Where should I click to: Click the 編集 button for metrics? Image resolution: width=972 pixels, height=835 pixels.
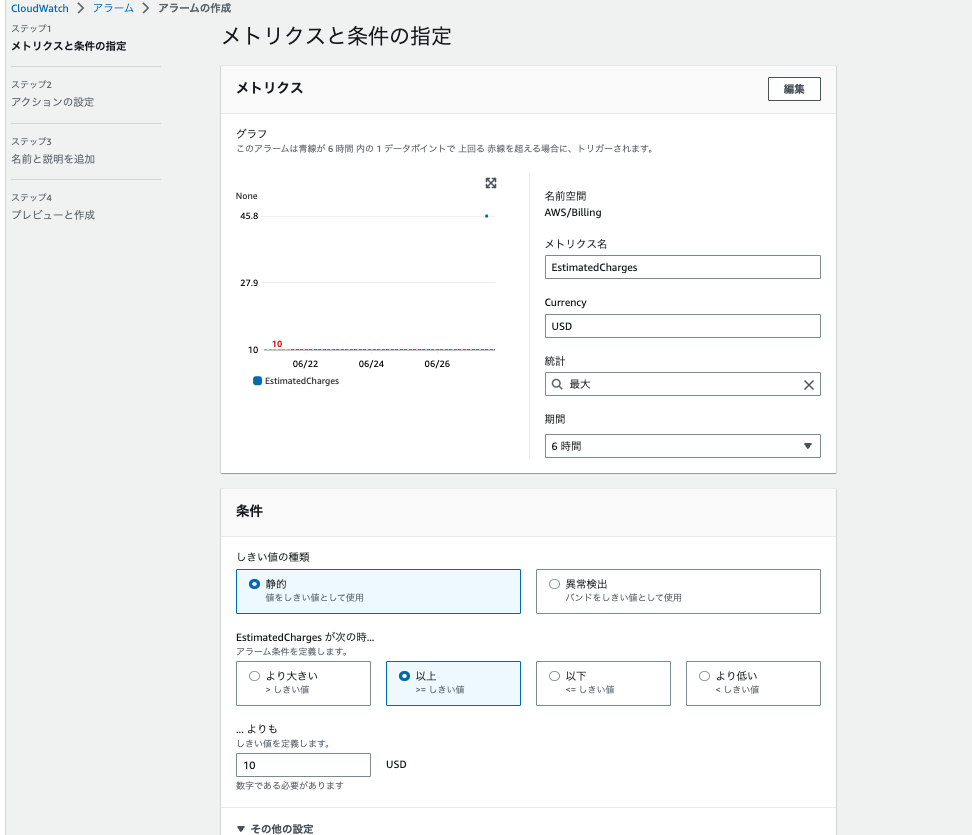pyautogui.click(x=793, y=89)
